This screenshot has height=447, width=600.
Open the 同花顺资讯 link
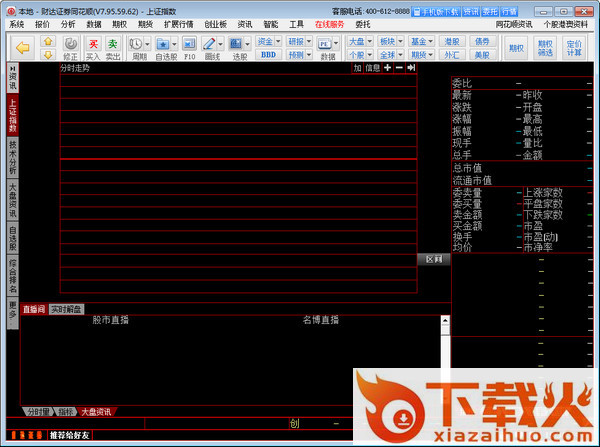tap(514, 24)
